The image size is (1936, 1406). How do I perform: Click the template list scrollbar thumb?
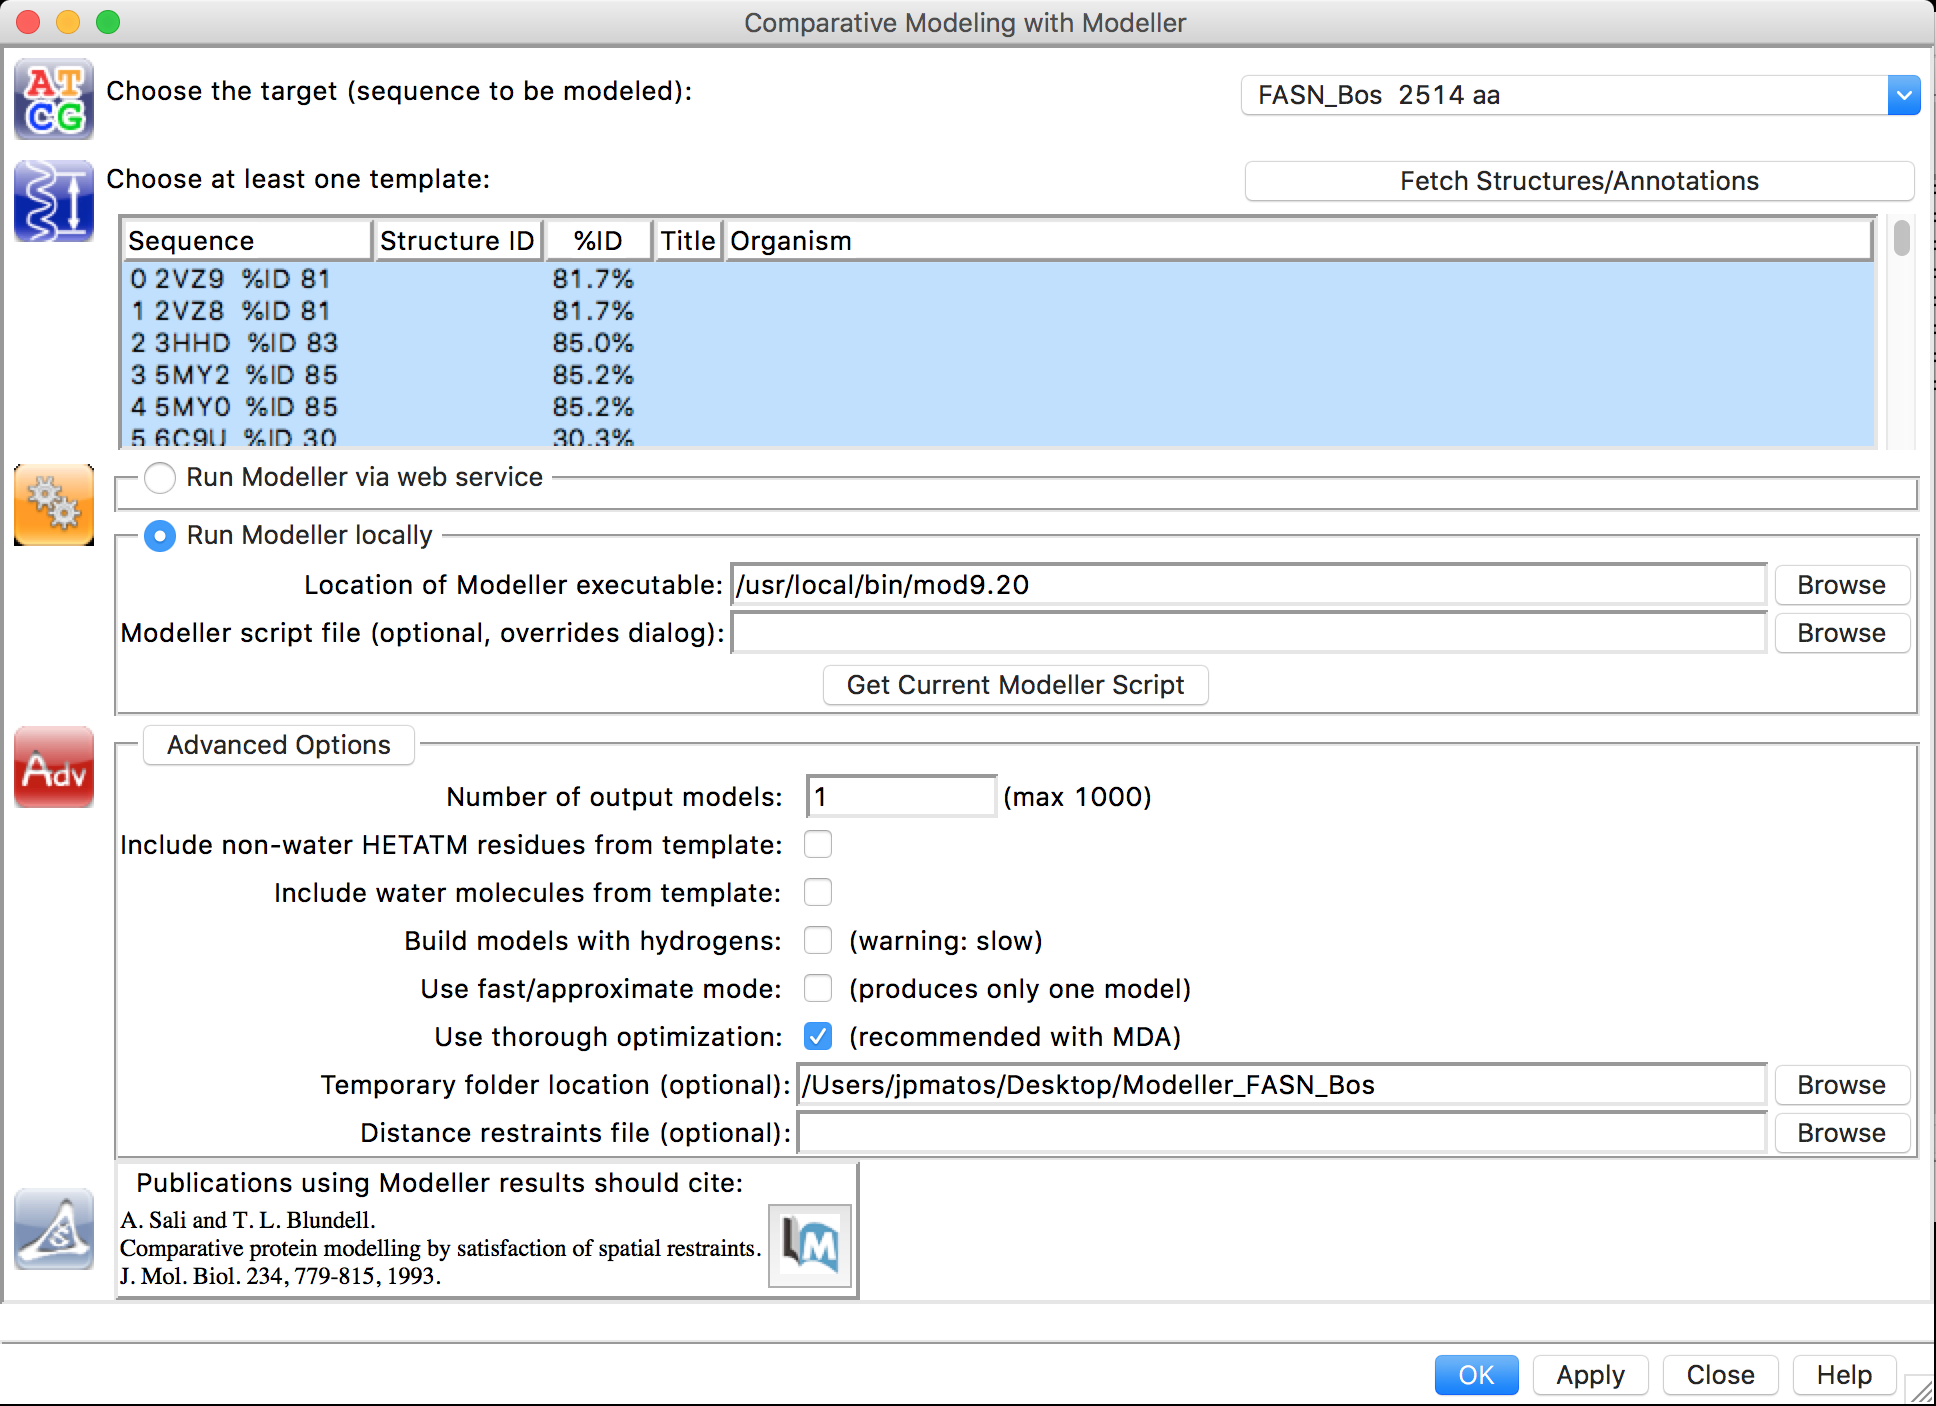1901,238
